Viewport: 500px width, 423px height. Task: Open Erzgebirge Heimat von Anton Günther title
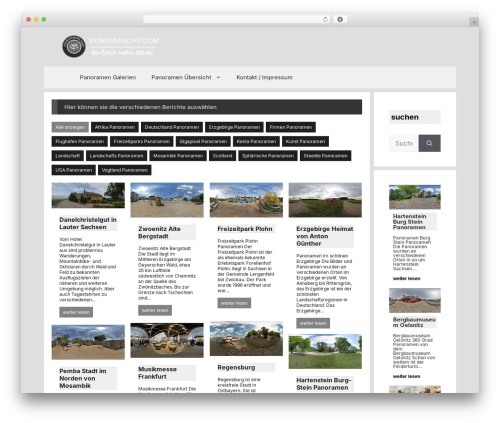tap(324, 236)
